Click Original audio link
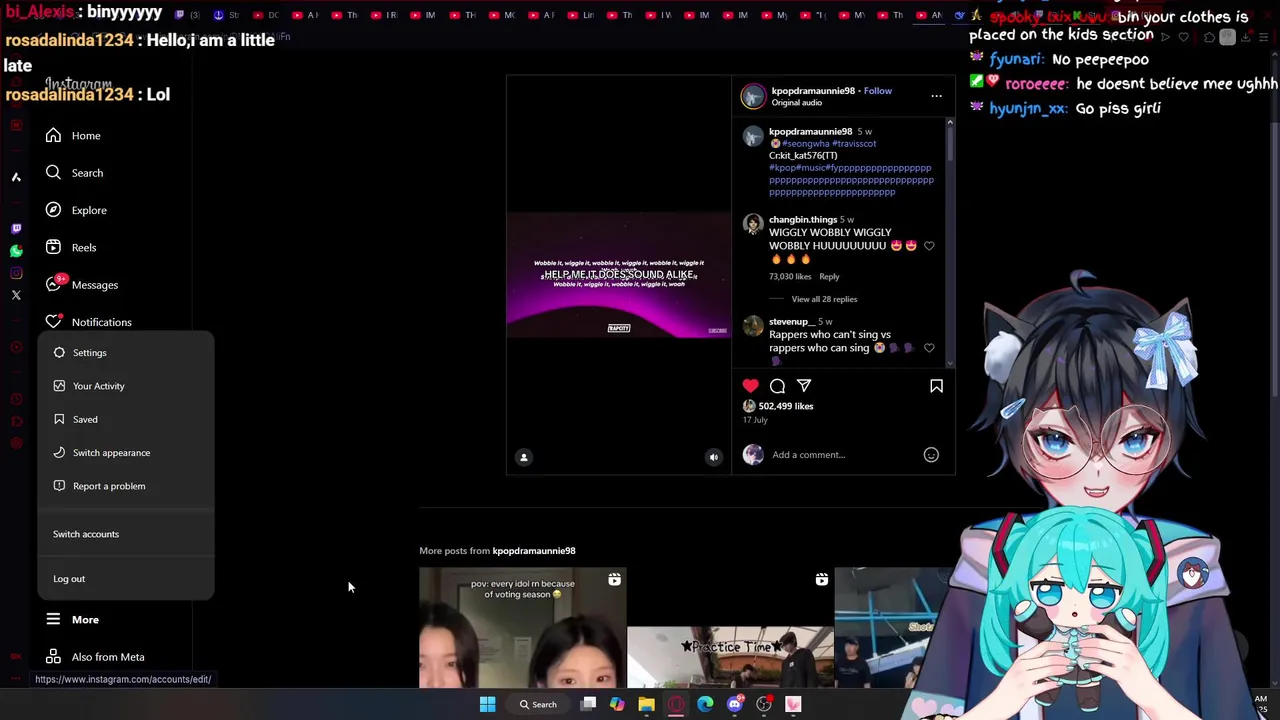This screenshot has height=720, width=1280. click(796, 103)
